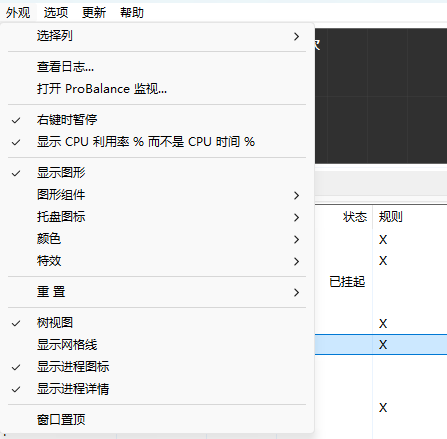447x439 pixels.
Task: Open ProBalance 监视 window entry
Action: pyautogui.click(x=157, y=89)
